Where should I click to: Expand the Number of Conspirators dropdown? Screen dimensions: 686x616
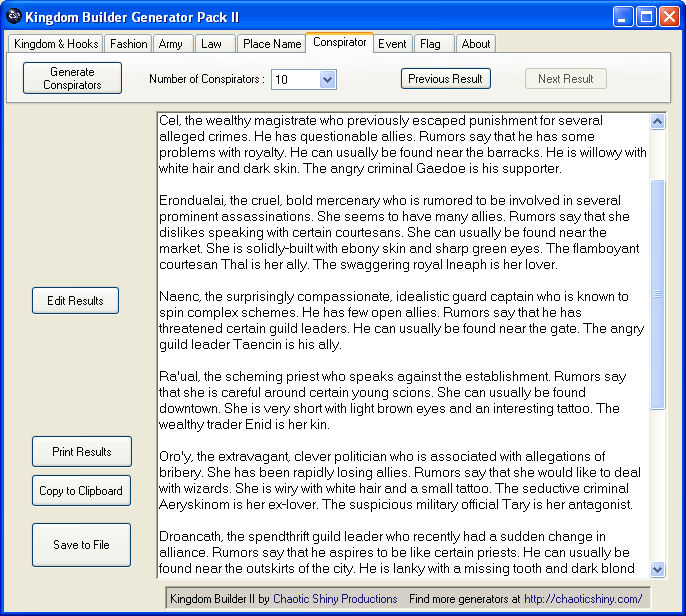pos(327,80)
